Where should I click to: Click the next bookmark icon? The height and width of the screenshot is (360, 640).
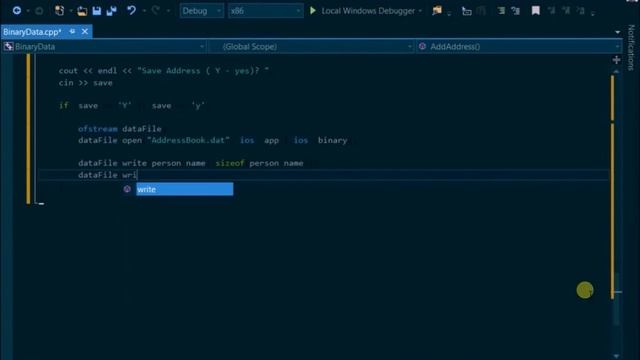pyautogui.click(x=566, y=11)
